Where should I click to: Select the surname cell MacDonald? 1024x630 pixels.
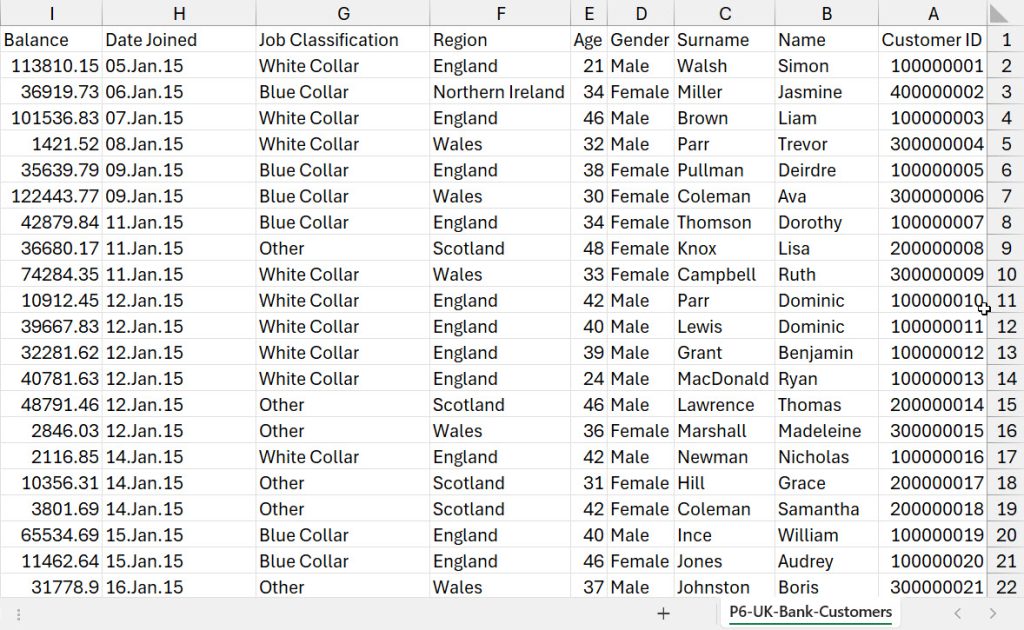[723, 379]
